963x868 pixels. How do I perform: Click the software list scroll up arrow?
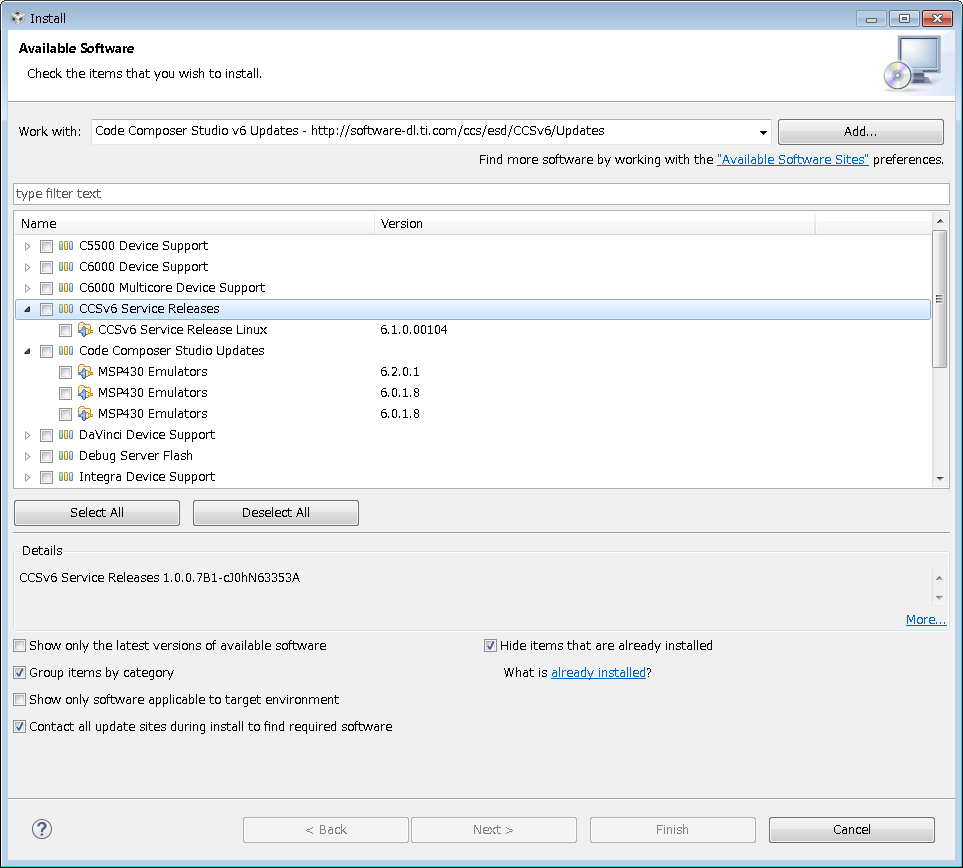pos(940,221)
